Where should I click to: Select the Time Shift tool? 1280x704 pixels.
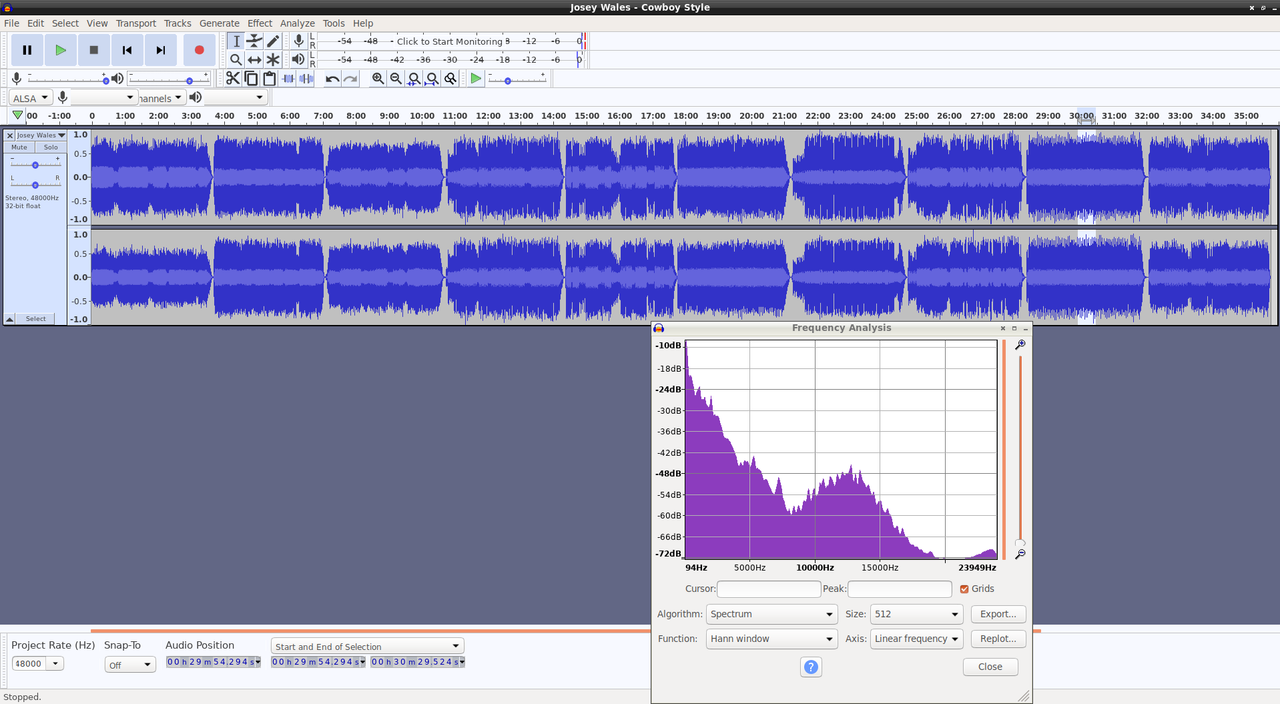coord(254,60)
